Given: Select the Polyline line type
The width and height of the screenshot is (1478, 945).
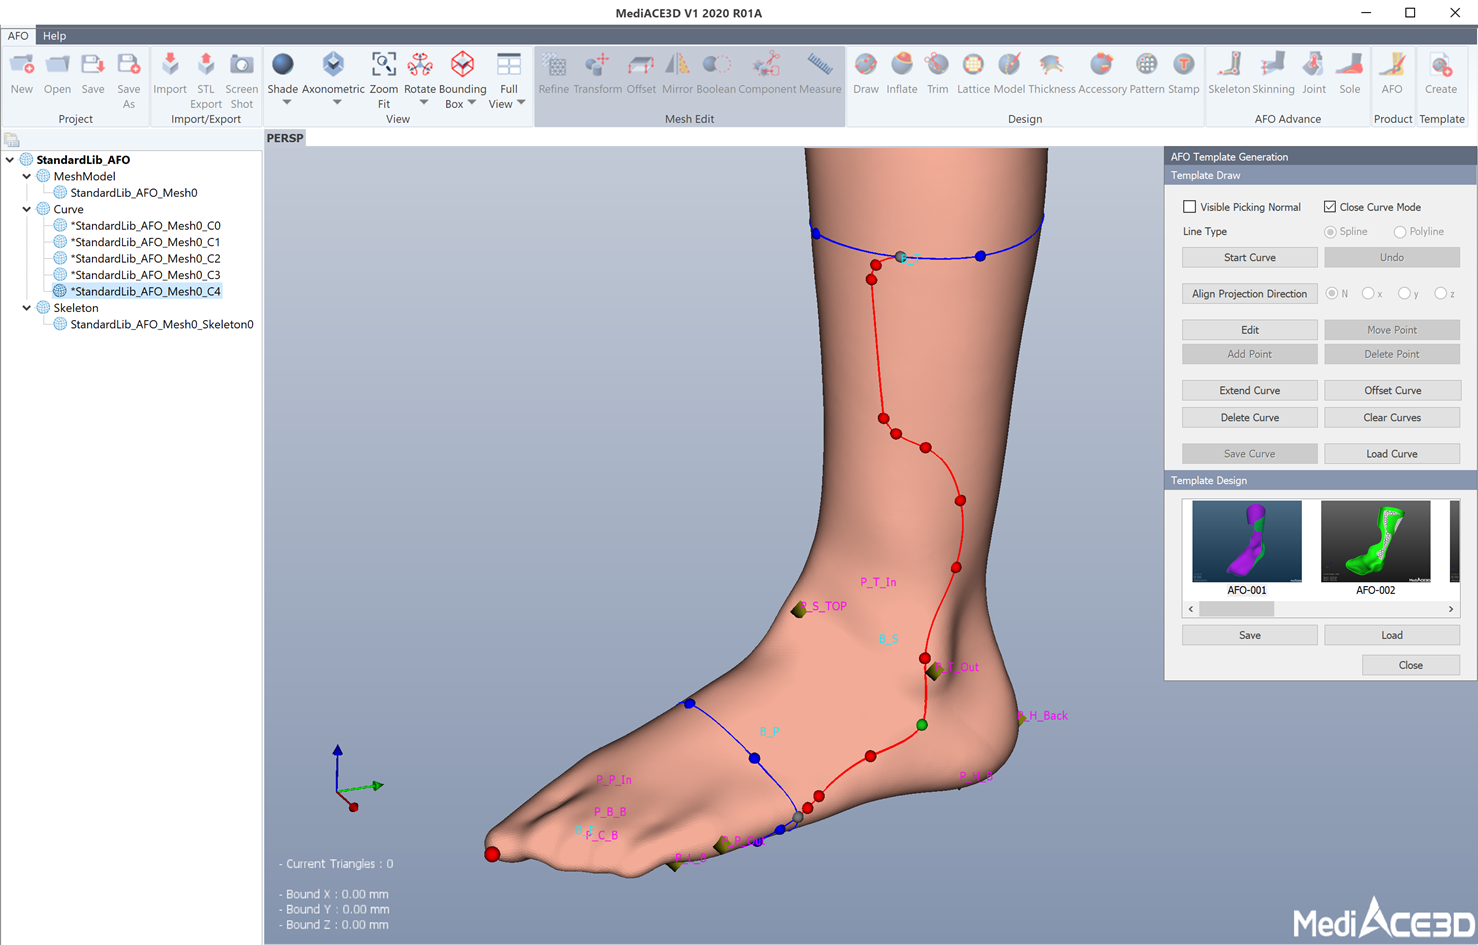Looking at the screenshot, I should 1400,232.
